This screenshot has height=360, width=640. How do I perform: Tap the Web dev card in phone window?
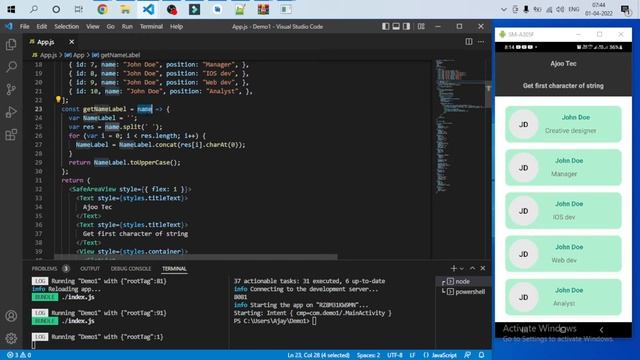[x=563, y=254]
